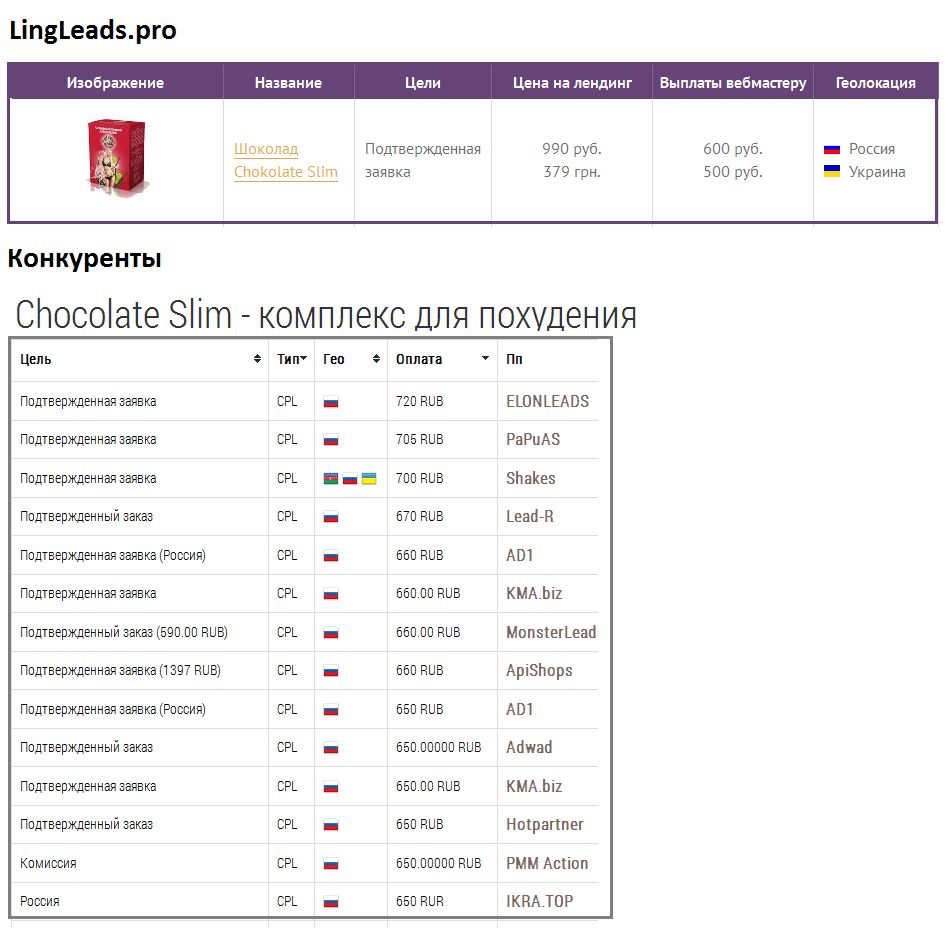This screenshot has height=930, width=952.
Task: Toggle the Оплата column sort arrow
Action: tap(485, 359)
